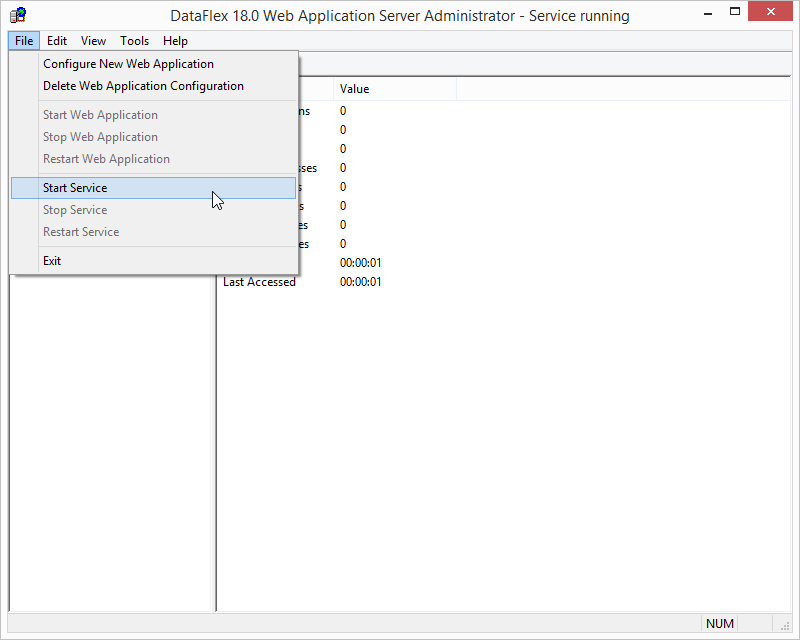The width and height of the screenshot is (800, 640).
Task: Click the Value column header
Action: (395, 89)
